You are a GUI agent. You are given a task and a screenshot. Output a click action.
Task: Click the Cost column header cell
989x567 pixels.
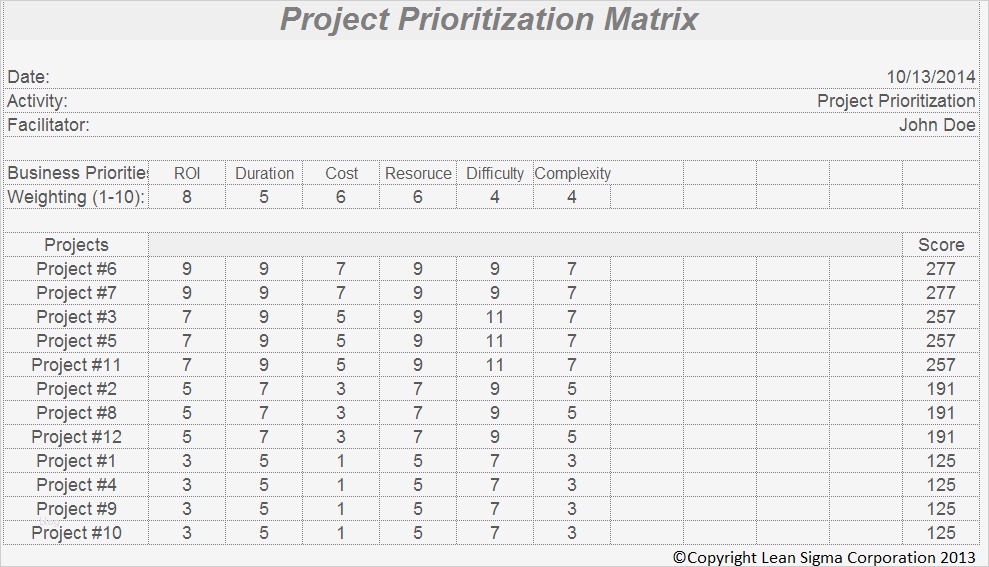coord(341,173)
